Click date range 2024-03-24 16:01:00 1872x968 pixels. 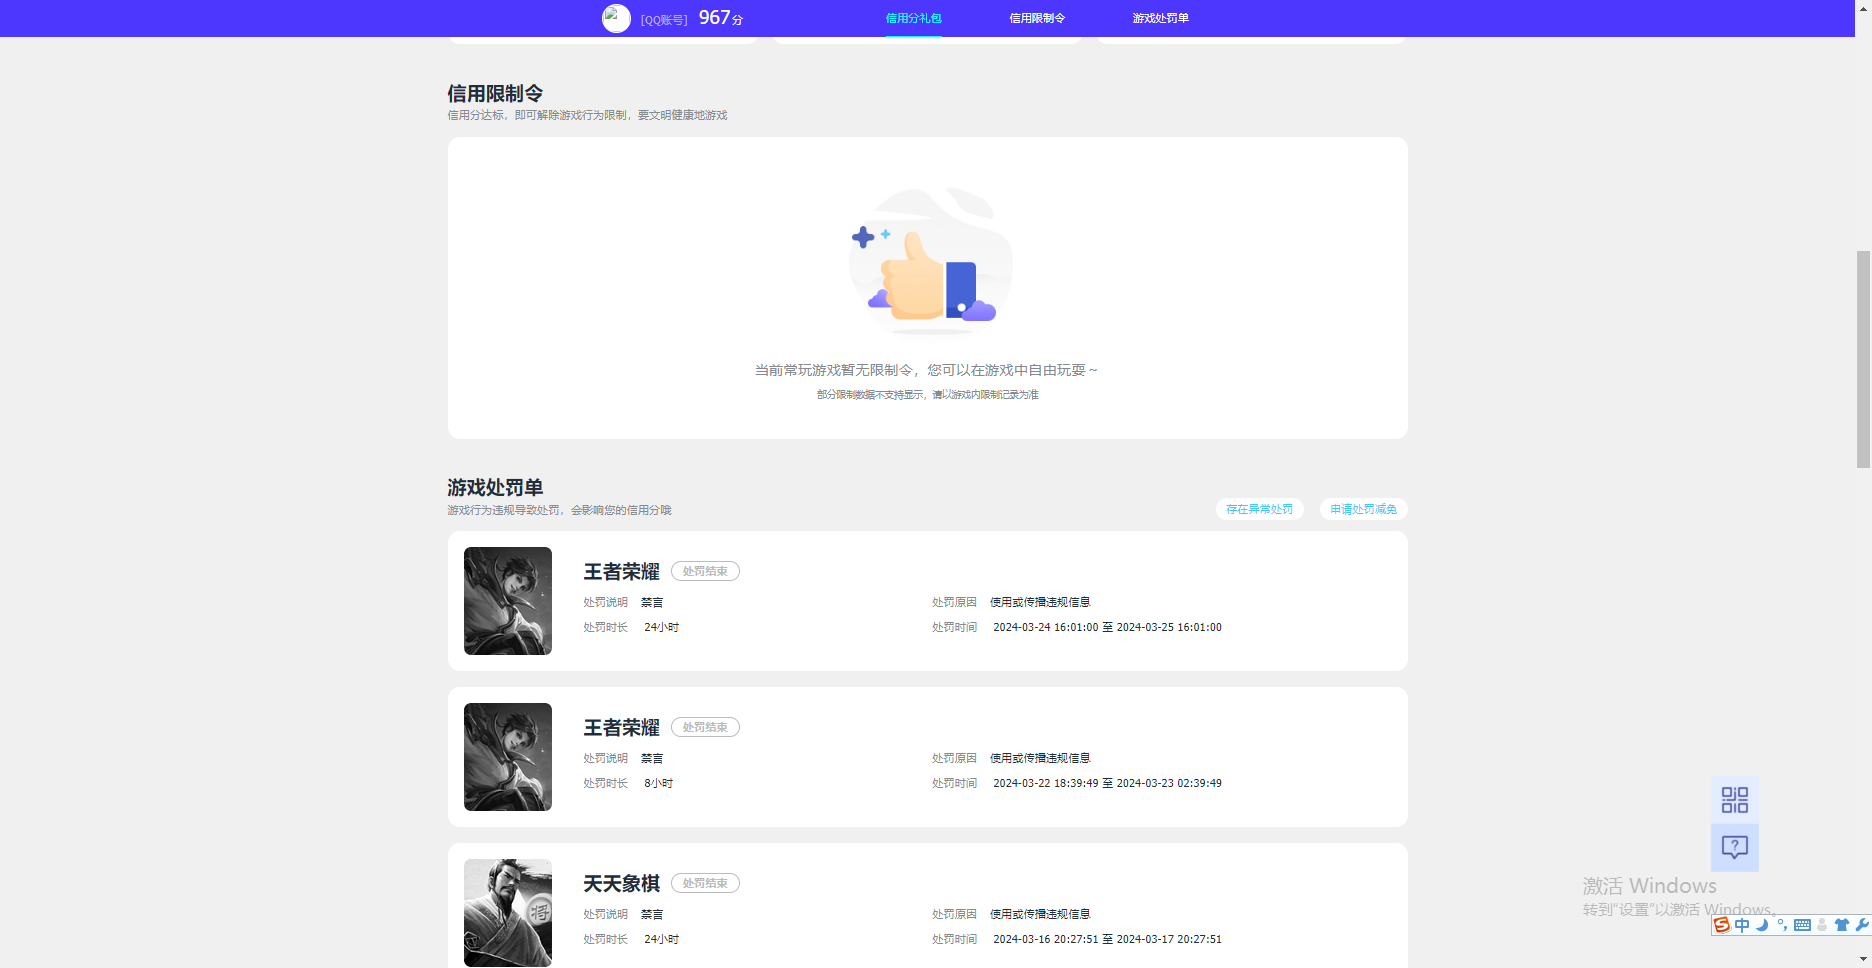coord(1107,627)
